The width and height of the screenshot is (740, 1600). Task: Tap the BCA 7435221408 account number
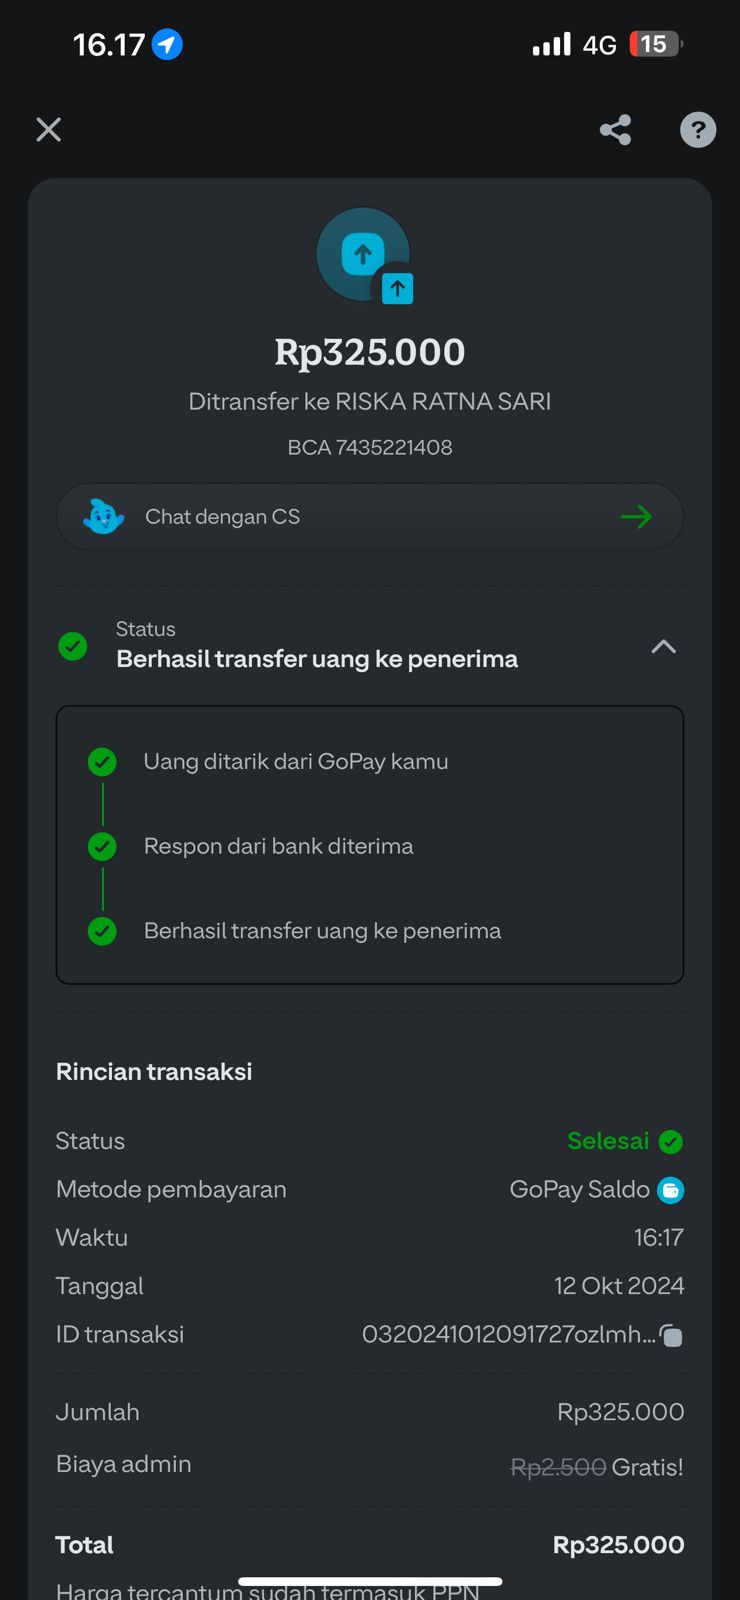point(370,447)
